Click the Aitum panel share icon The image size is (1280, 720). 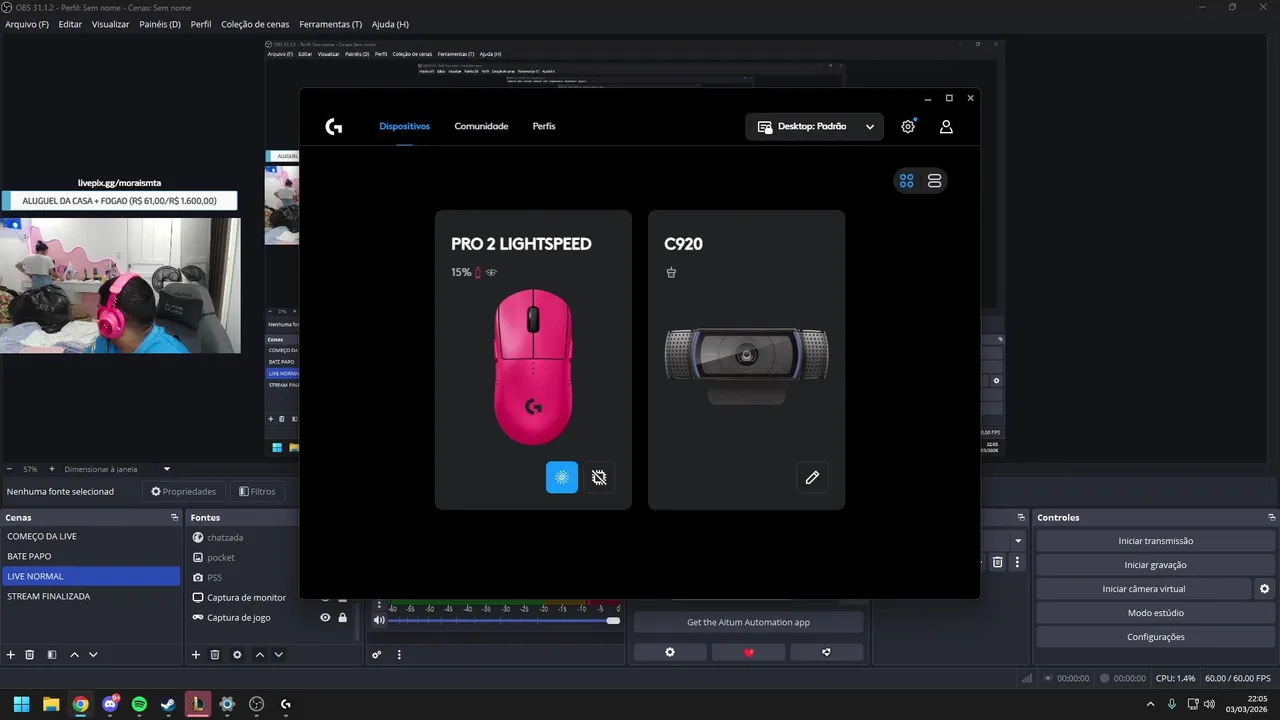(x=826, y=653)
